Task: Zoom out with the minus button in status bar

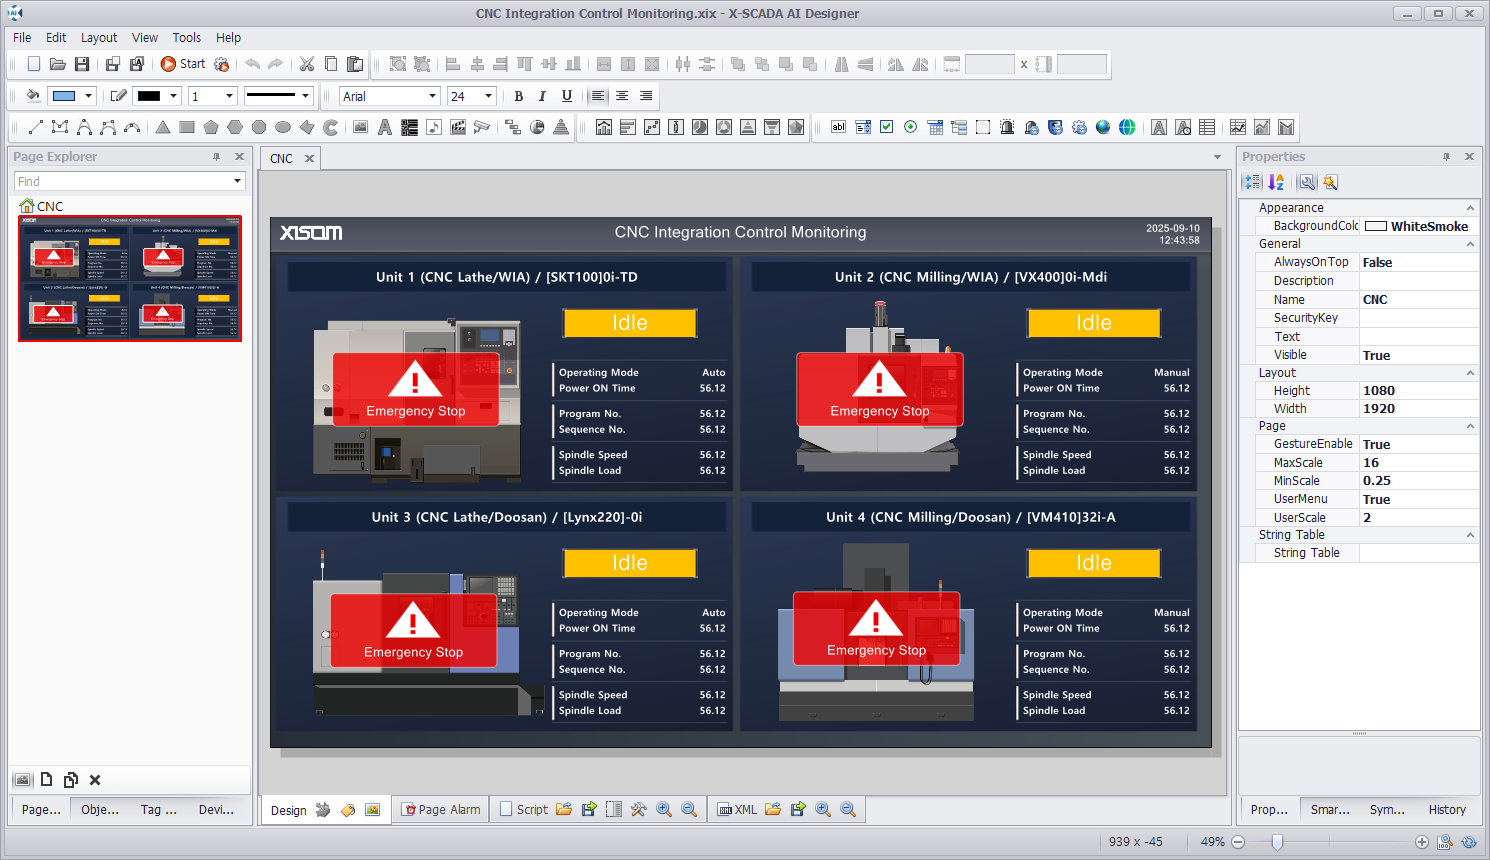Action: [1238, 842]
